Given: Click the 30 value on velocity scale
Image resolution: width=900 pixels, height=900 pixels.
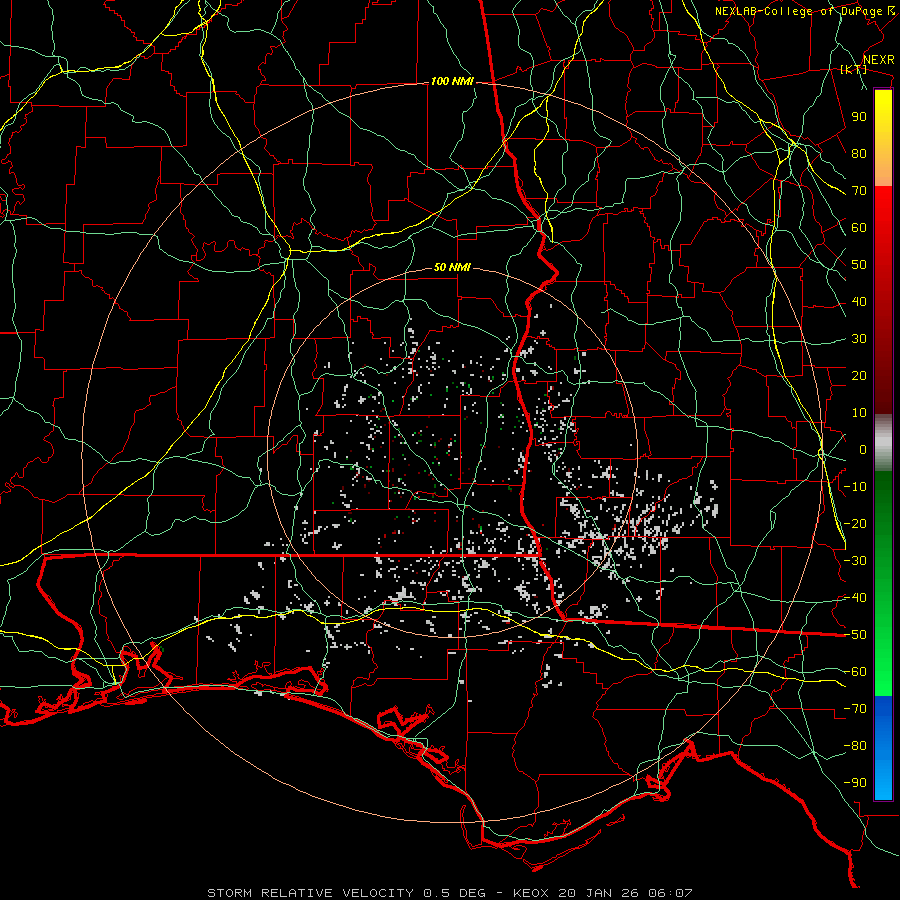Looking at the screenshot, I should (x=859, y=339).
